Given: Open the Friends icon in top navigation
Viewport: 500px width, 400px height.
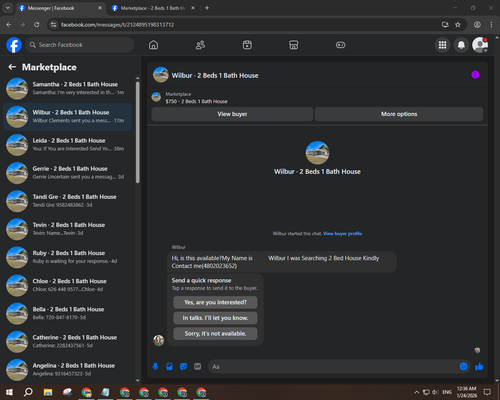Looking at the screenshot, I should click(x=200, y=45).
